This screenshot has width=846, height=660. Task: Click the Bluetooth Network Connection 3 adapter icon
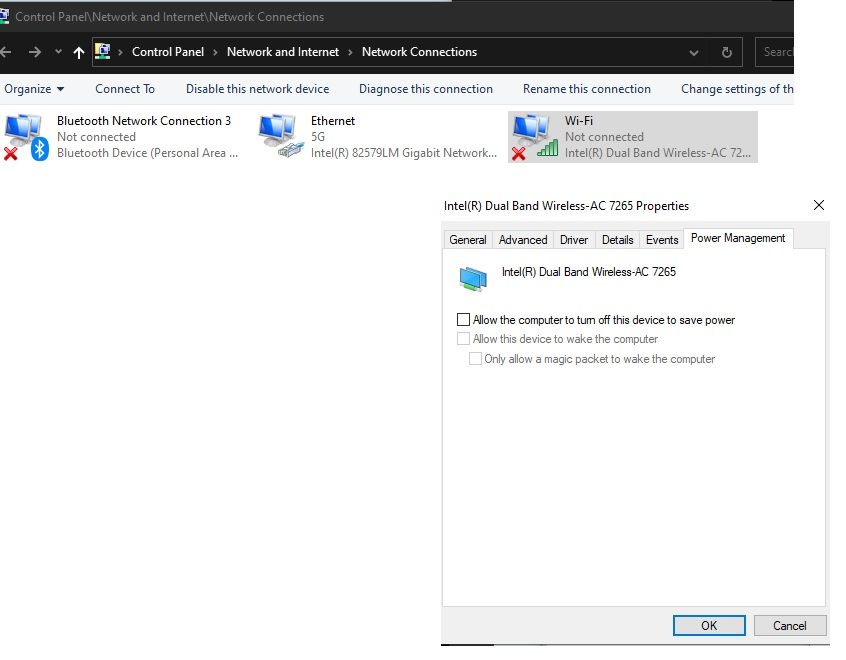point(25,136)
